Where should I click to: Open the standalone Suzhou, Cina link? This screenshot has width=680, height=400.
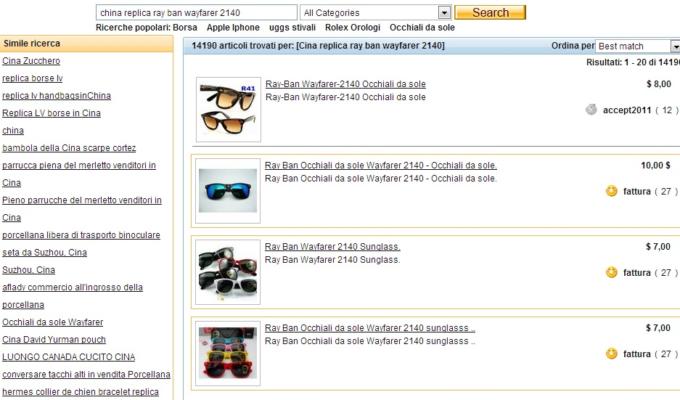[x=29, y=270]
